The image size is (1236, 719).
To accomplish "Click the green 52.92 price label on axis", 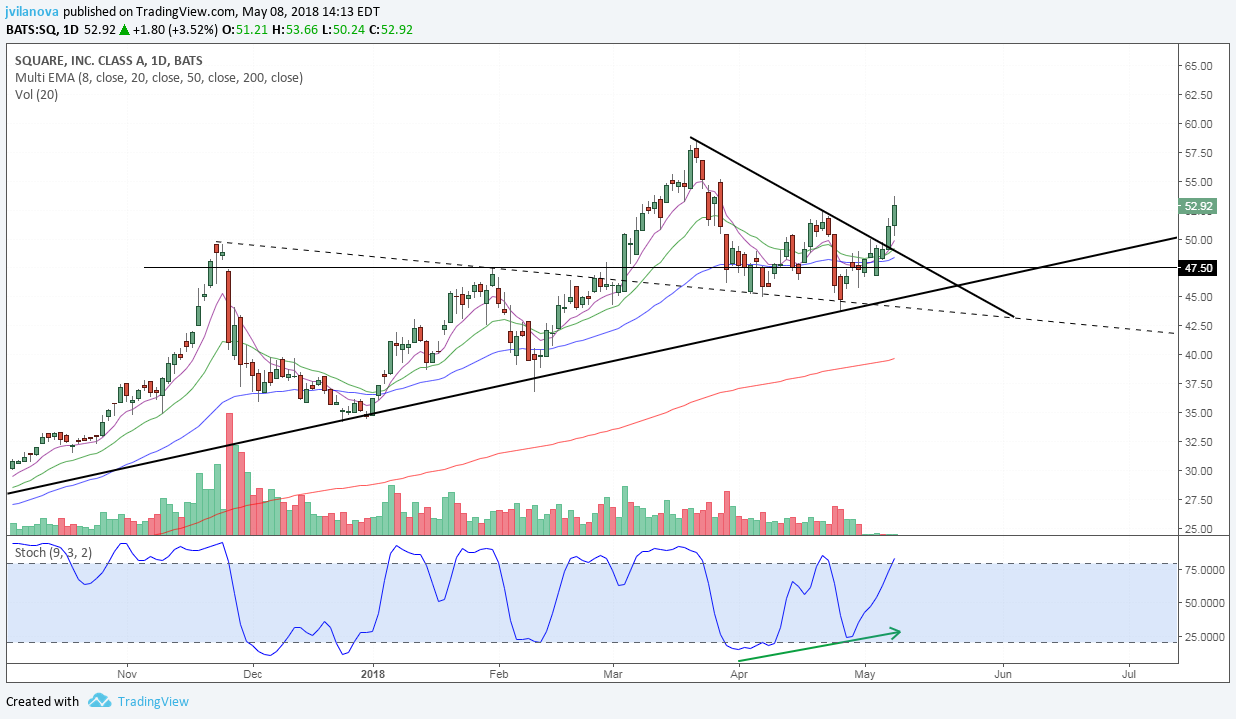I will point(1198,207).
